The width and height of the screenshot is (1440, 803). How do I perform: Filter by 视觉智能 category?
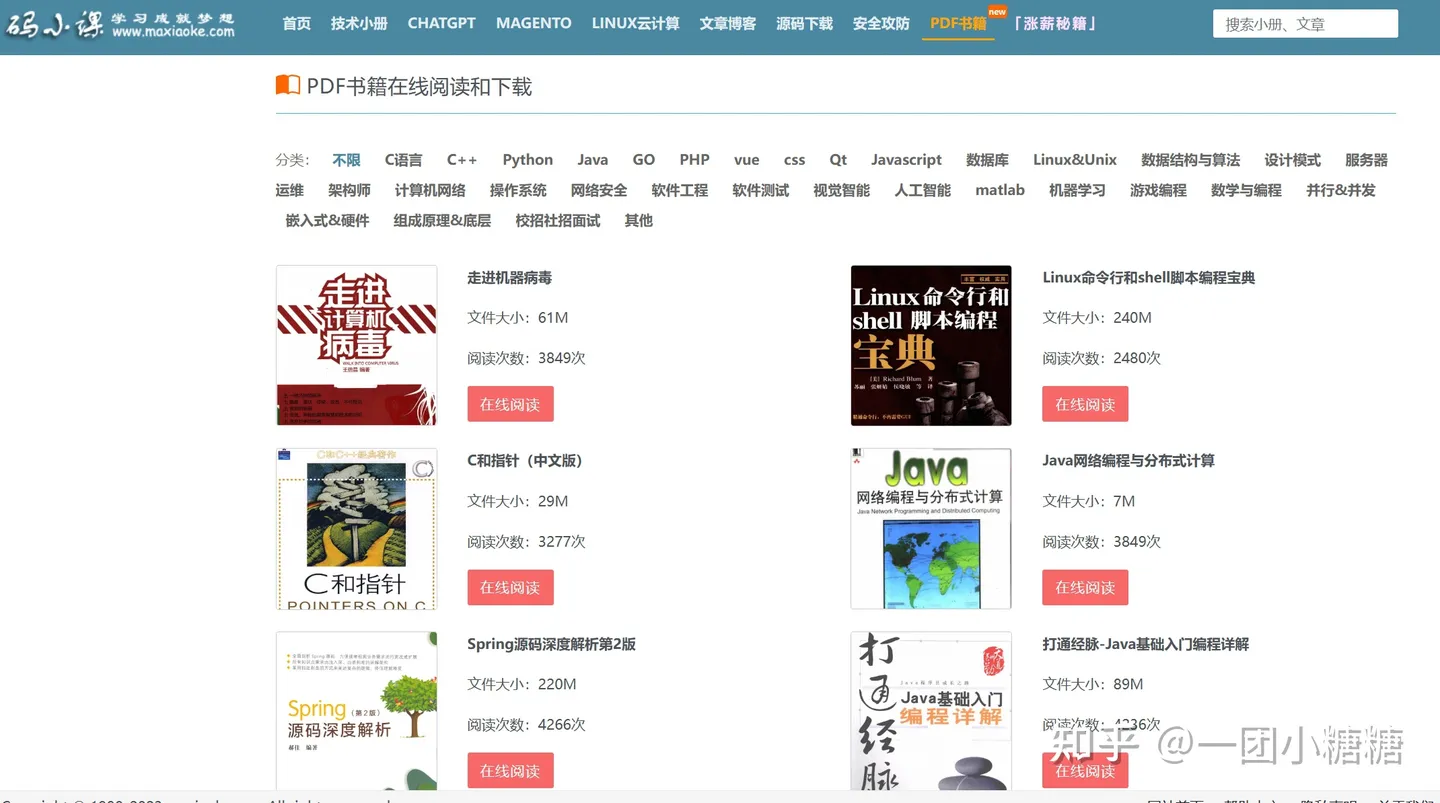click(842, 190)
